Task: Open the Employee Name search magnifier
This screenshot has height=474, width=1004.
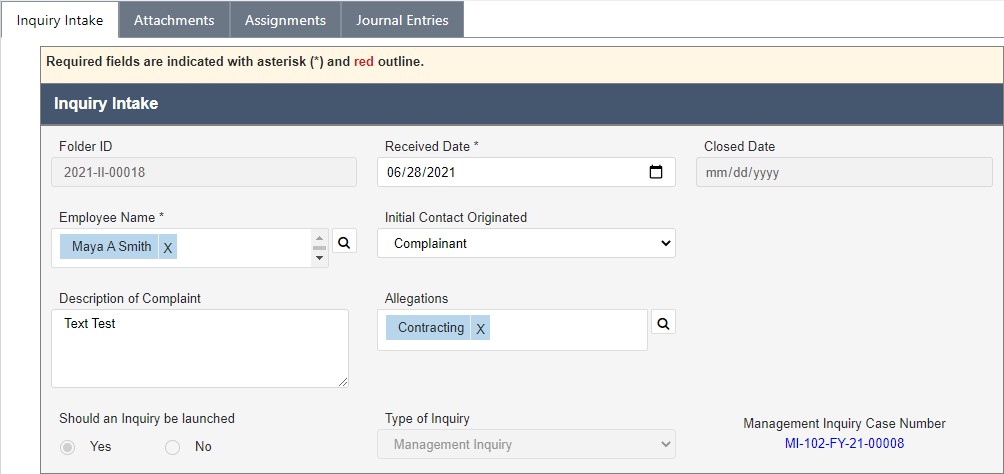Action: click(x=344, y=242)
